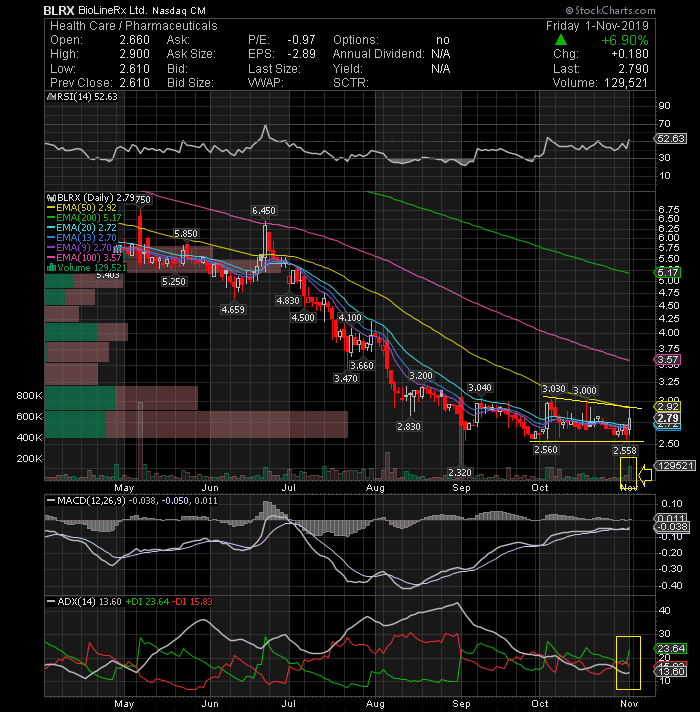The height and width of the screenshot is (712, 700).
Task: Click the 3.040 price label
Action: pos(480,387)
